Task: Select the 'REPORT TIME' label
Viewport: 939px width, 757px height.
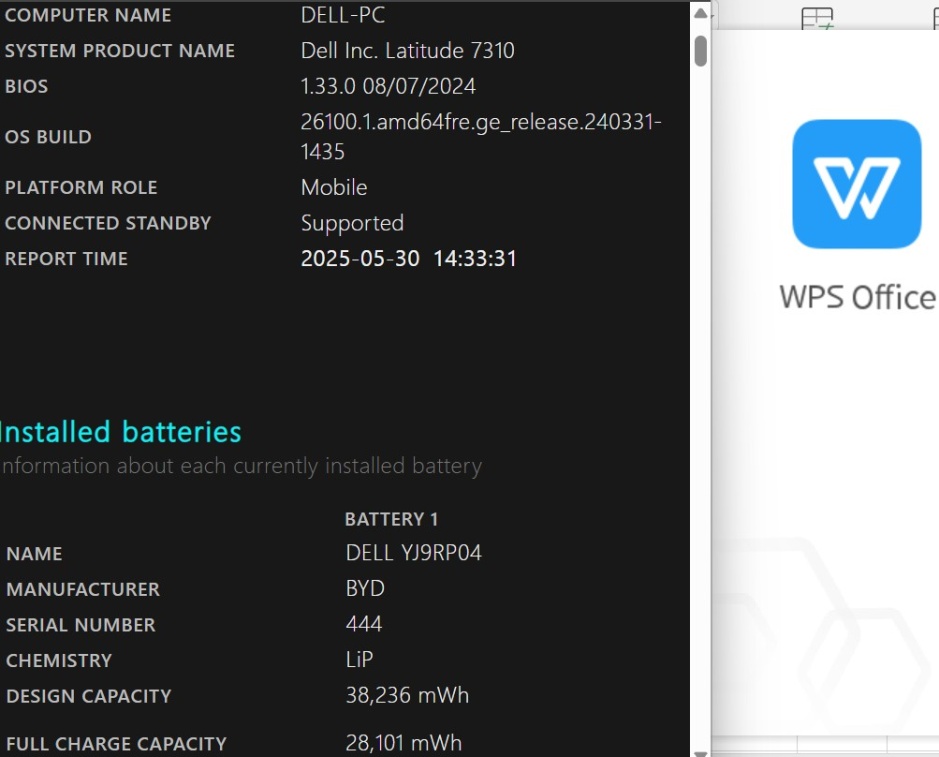Action: tap(66, 259)
